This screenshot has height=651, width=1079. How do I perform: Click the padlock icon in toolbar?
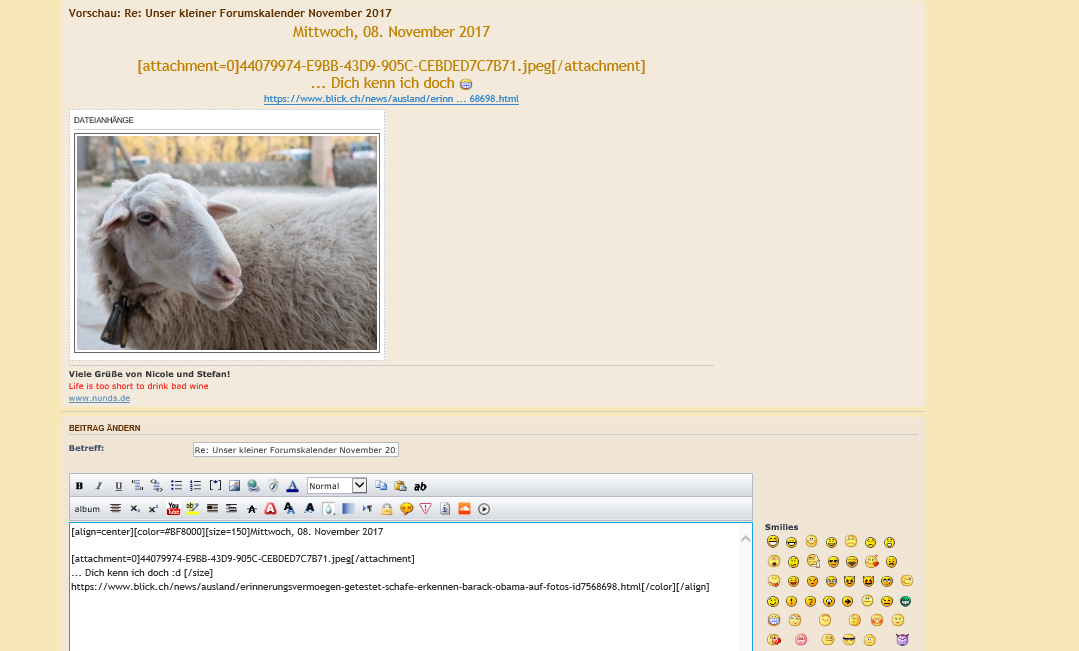click(x=386, y=509)
